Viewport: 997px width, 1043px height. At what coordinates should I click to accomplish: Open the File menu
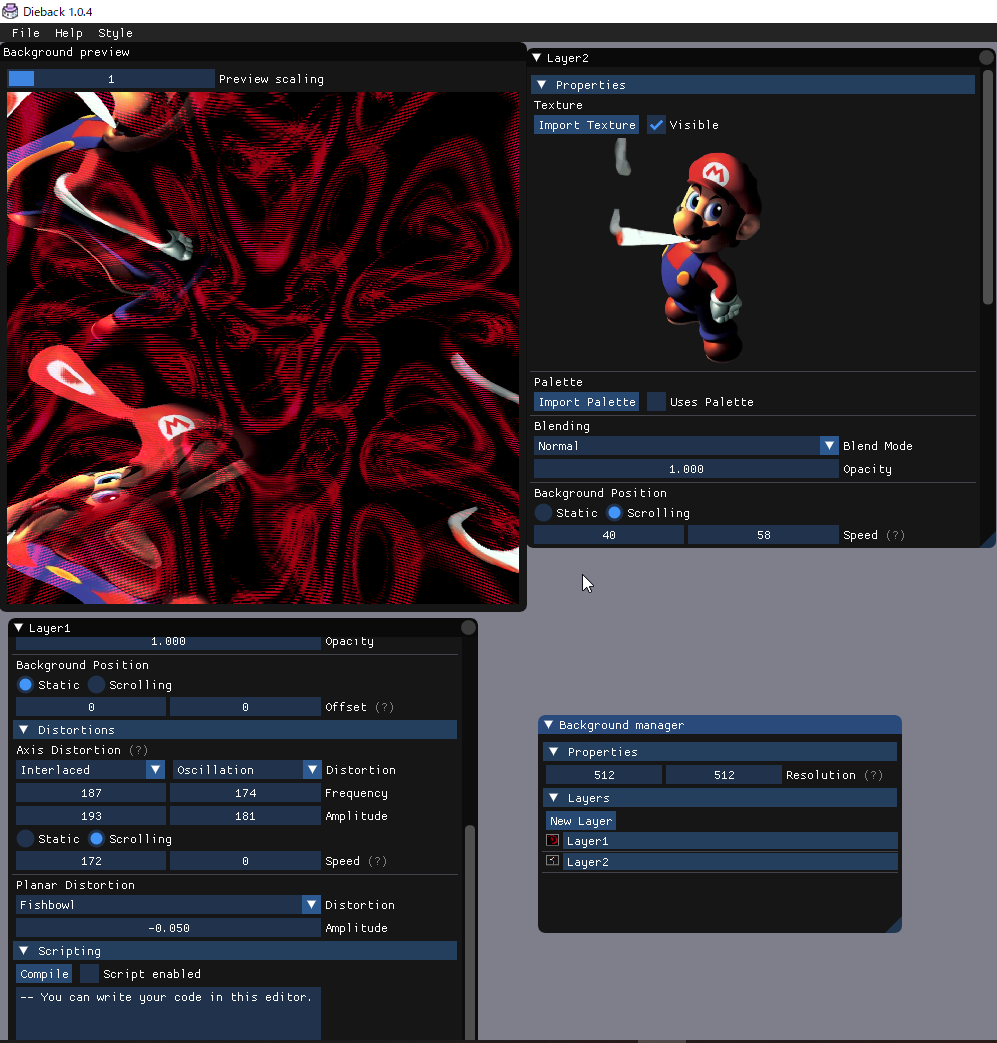pos(26,33)
